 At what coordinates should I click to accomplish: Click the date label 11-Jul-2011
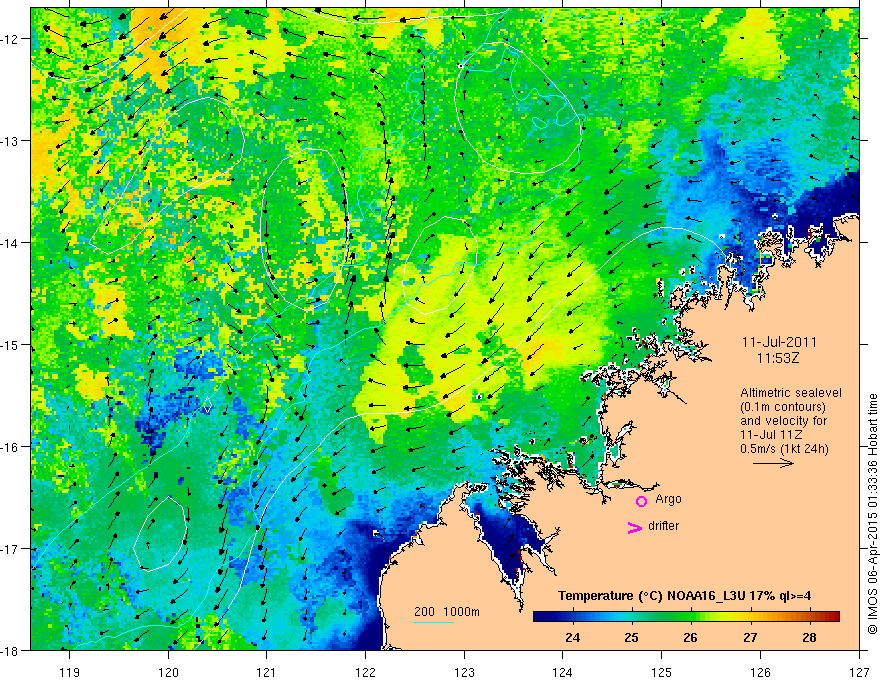780,342
